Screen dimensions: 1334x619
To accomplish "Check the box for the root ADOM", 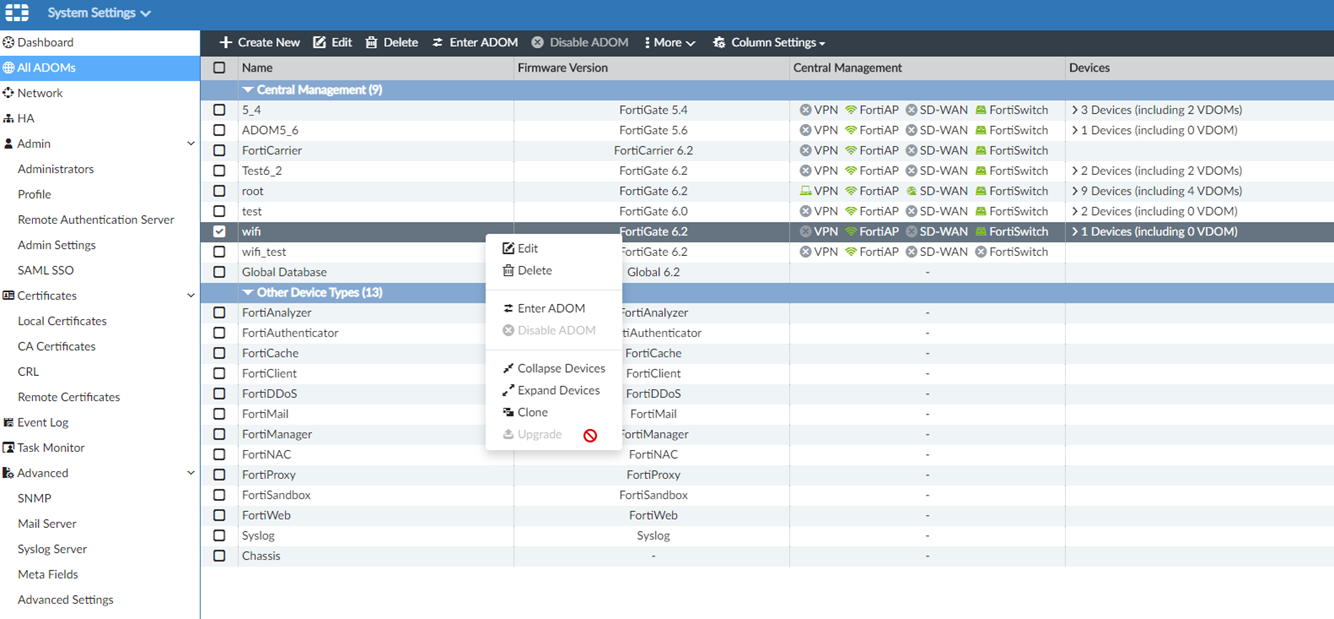I will tap(219, 191).
